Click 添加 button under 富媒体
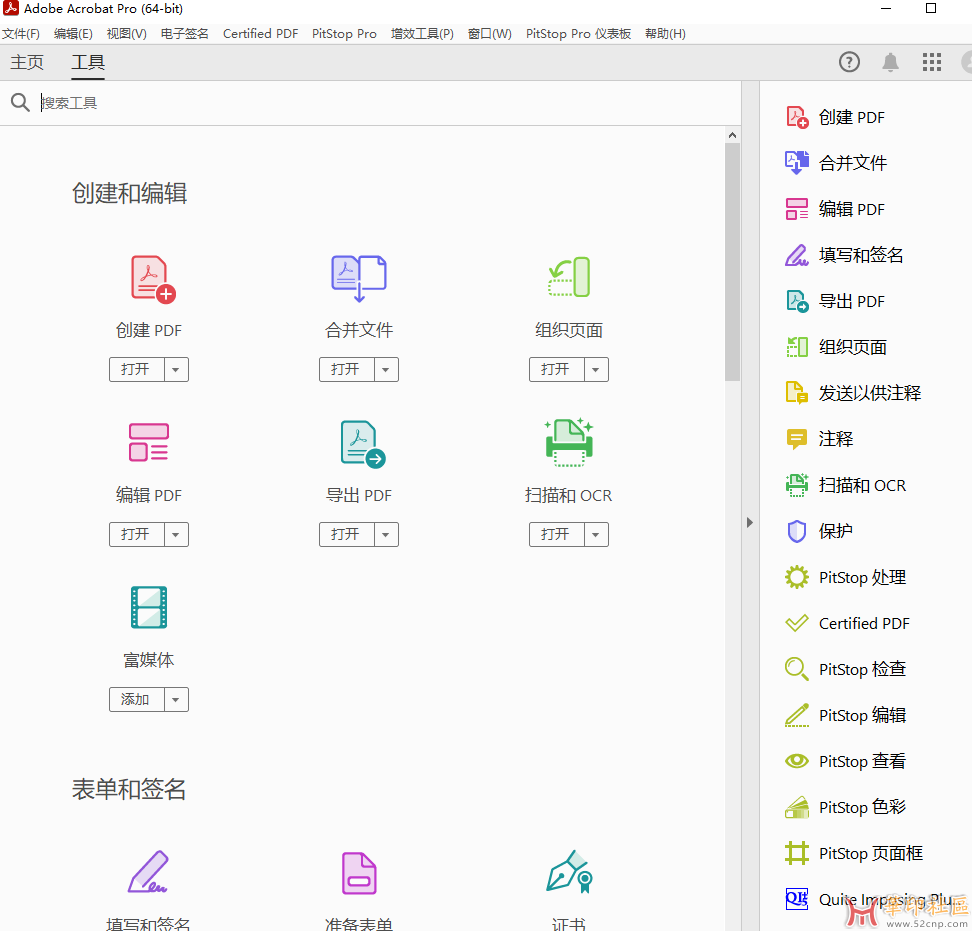Image resolution: width=972 pixels, height=931 pixels. 136,700
